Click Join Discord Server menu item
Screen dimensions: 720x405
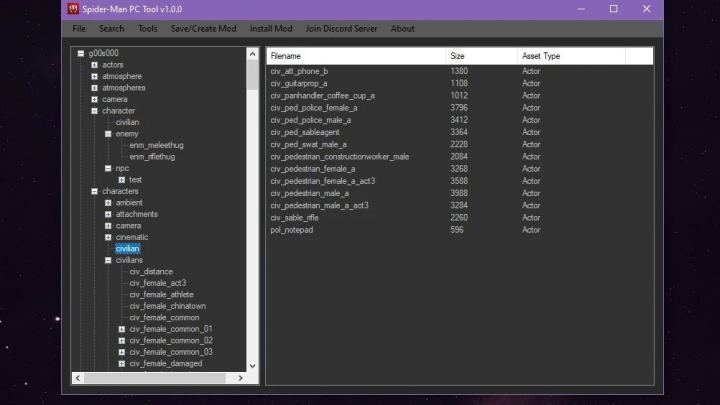[341, 28]
